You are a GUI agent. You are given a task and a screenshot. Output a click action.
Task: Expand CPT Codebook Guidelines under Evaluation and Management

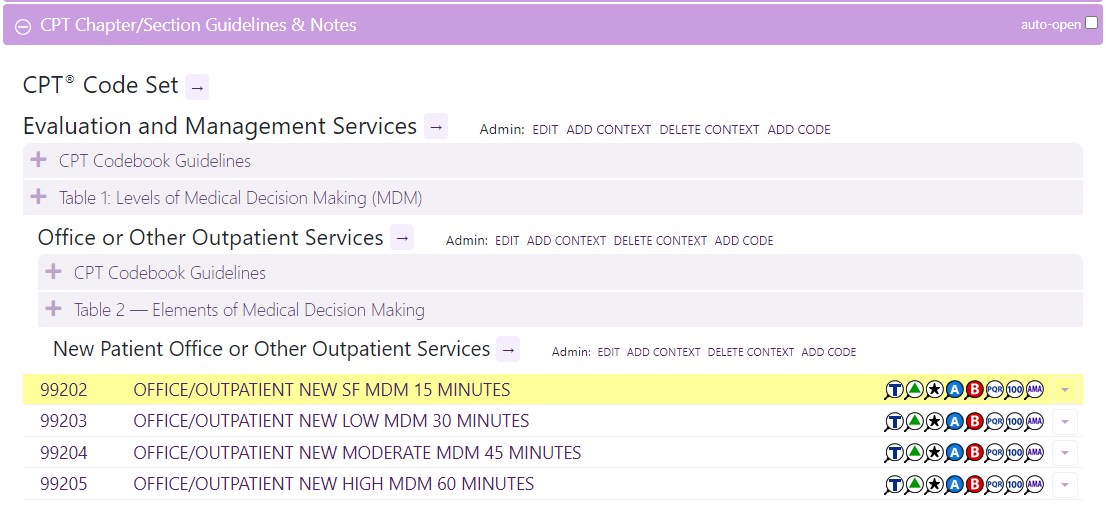point(552,161)
